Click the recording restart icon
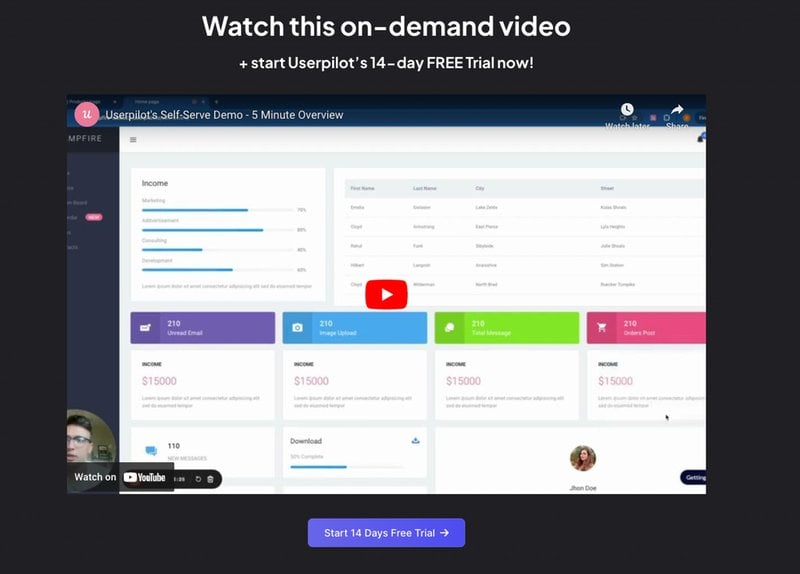Image resolution: width=800 pixels, height=574 pixels. pos(198,479)
